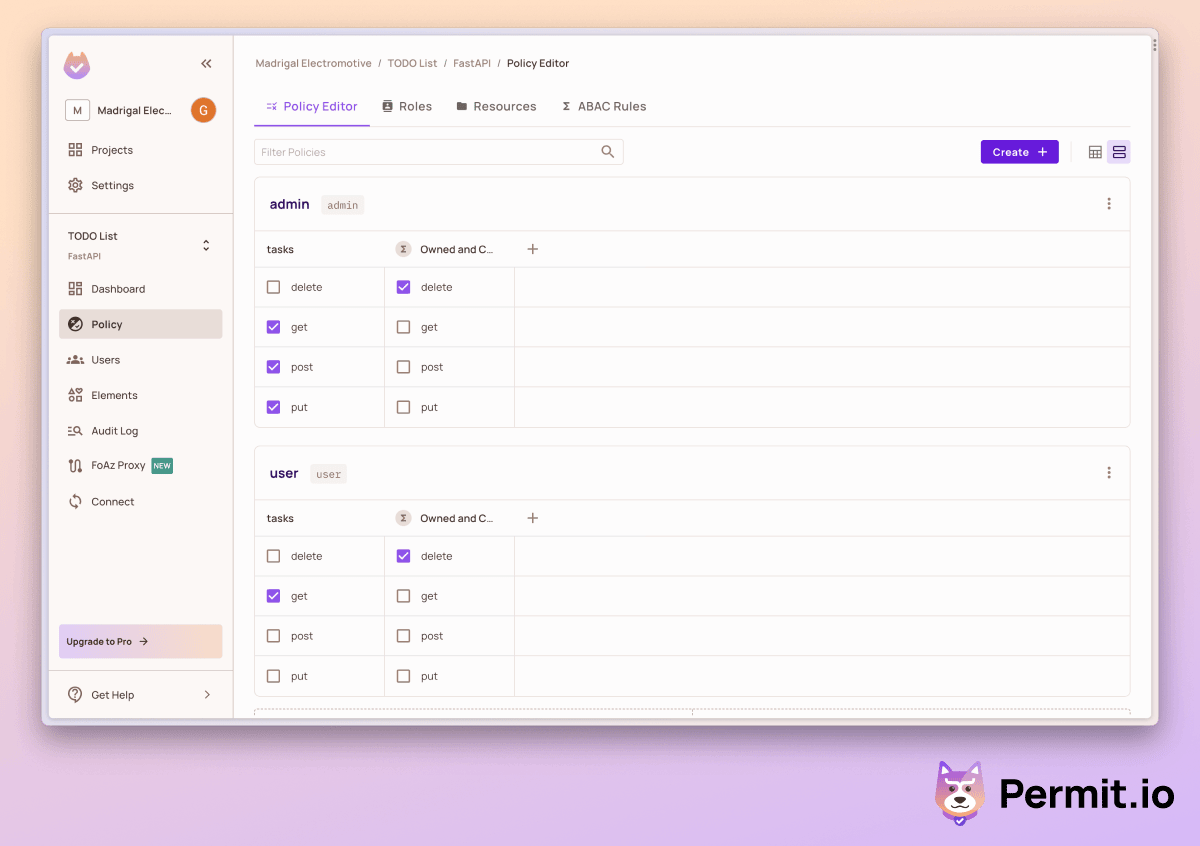Click the search magnifier icon
Image resolution: width=1200 pixels, height=846 pixels.
(x=607, y=152)
